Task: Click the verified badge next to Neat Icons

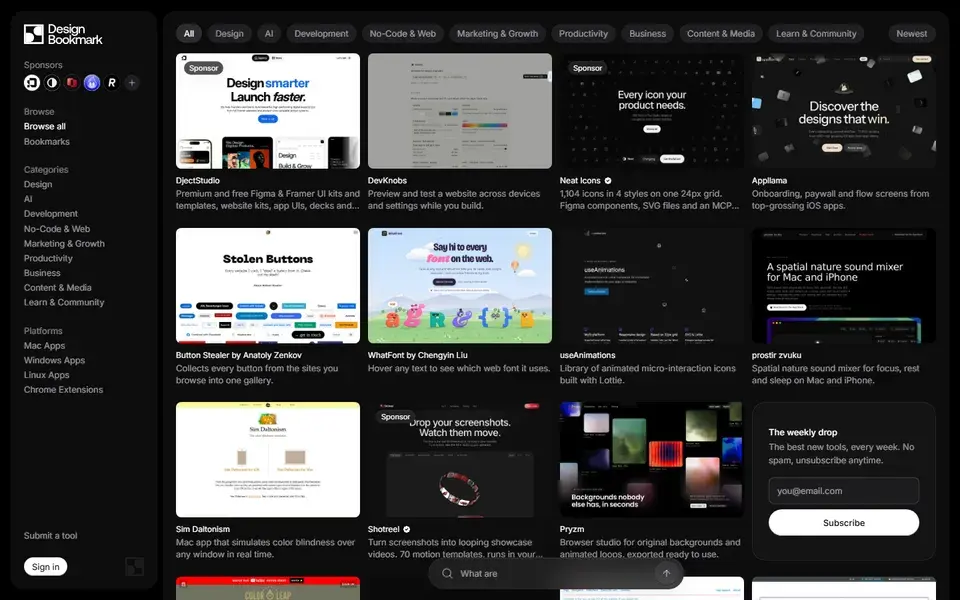Action: tap(608, 181)
